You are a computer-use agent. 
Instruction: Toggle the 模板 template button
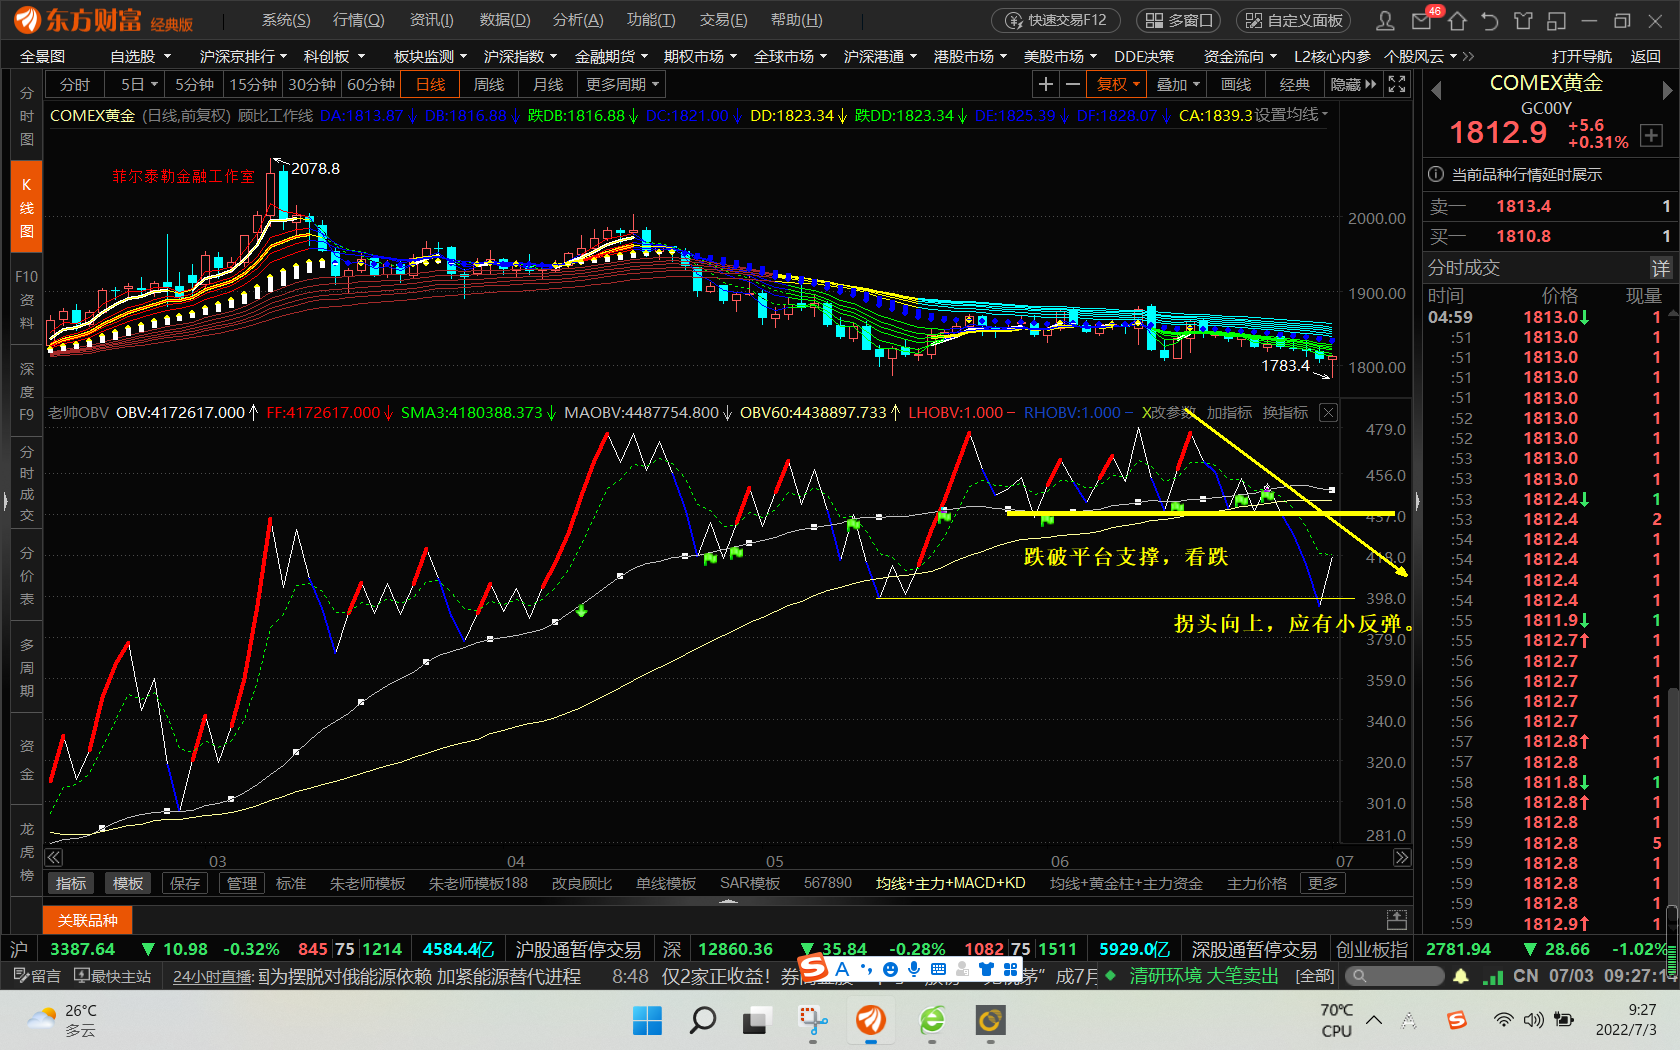tap(128, 883)
